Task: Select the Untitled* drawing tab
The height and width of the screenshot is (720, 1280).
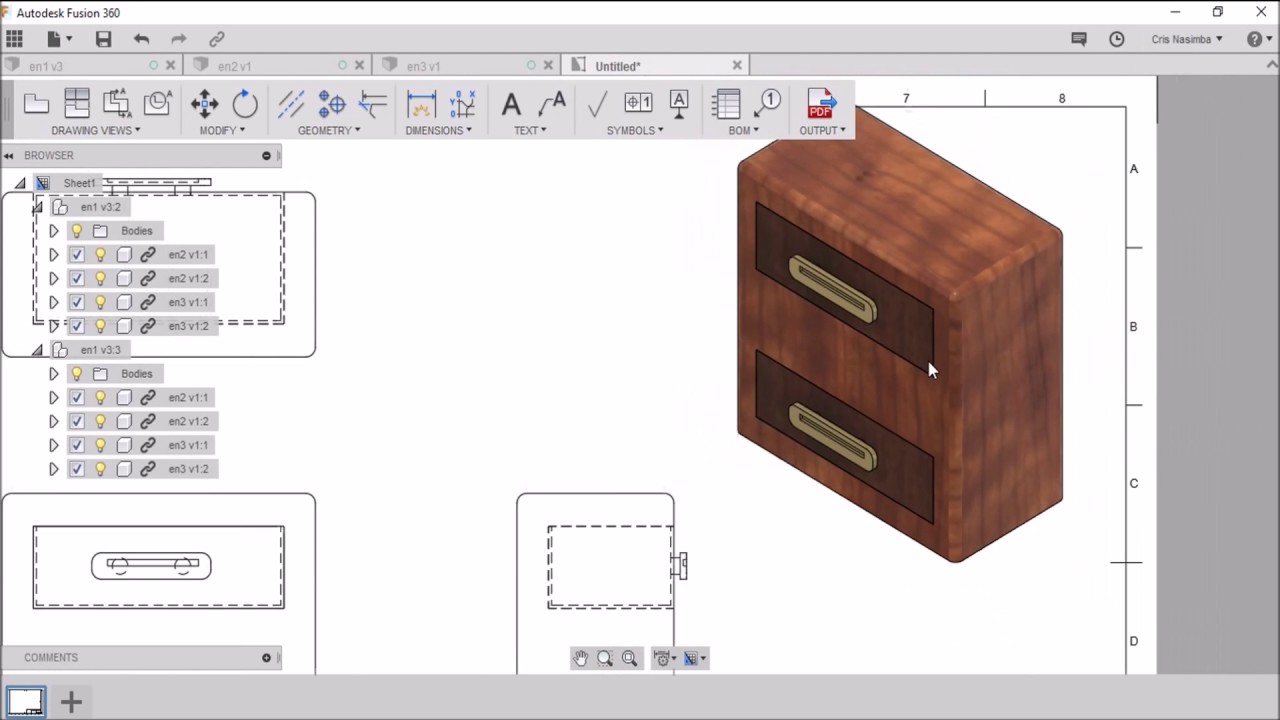Action: point(617,66)
